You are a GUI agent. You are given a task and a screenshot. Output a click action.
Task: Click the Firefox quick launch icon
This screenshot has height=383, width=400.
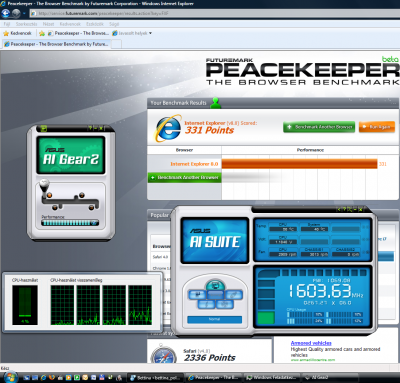51,378
